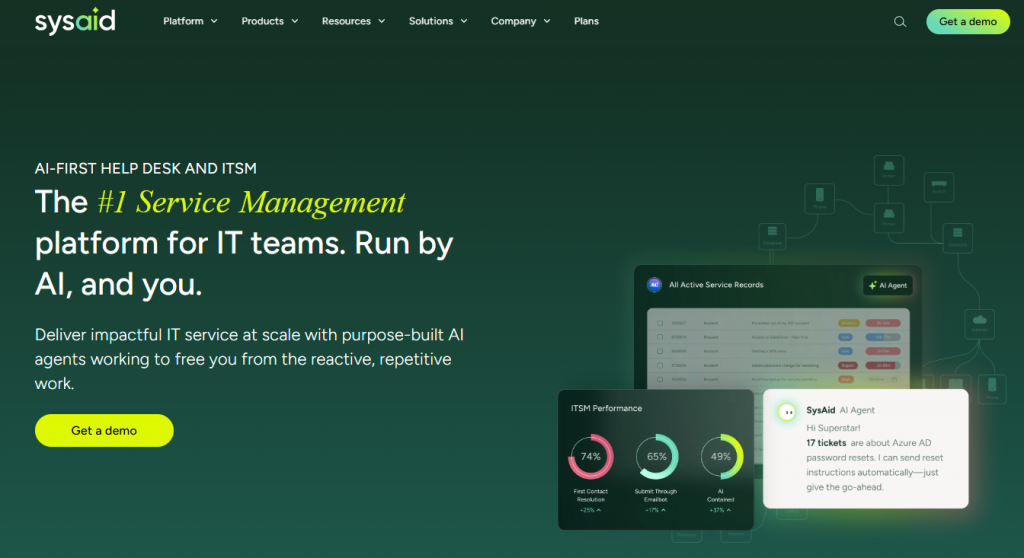
Task: Check the '365 account' incident row checkbox
Action: [x=660, y=323]
